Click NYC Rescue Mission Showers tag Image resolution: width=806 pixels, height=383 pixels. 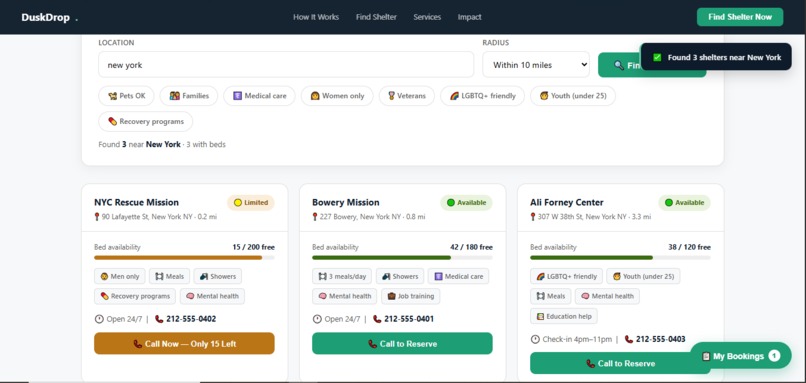[217, 276]
